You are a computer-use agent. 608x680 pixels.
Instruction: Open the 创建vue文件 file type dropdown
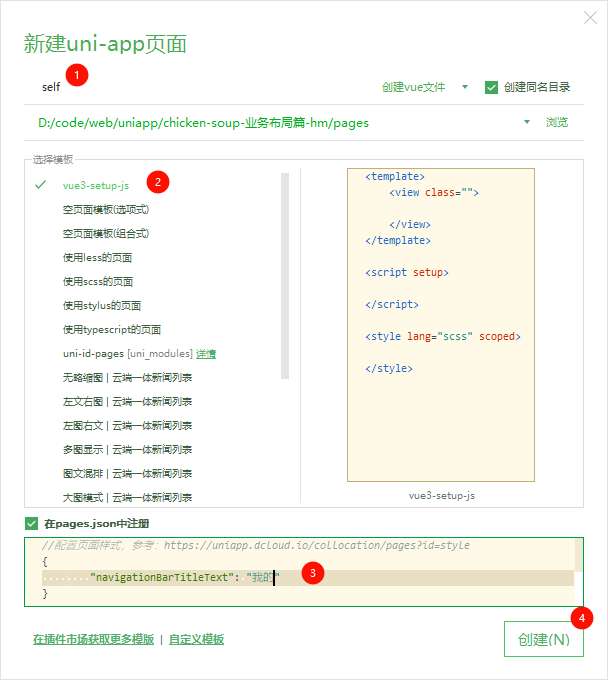coord(413,87)
